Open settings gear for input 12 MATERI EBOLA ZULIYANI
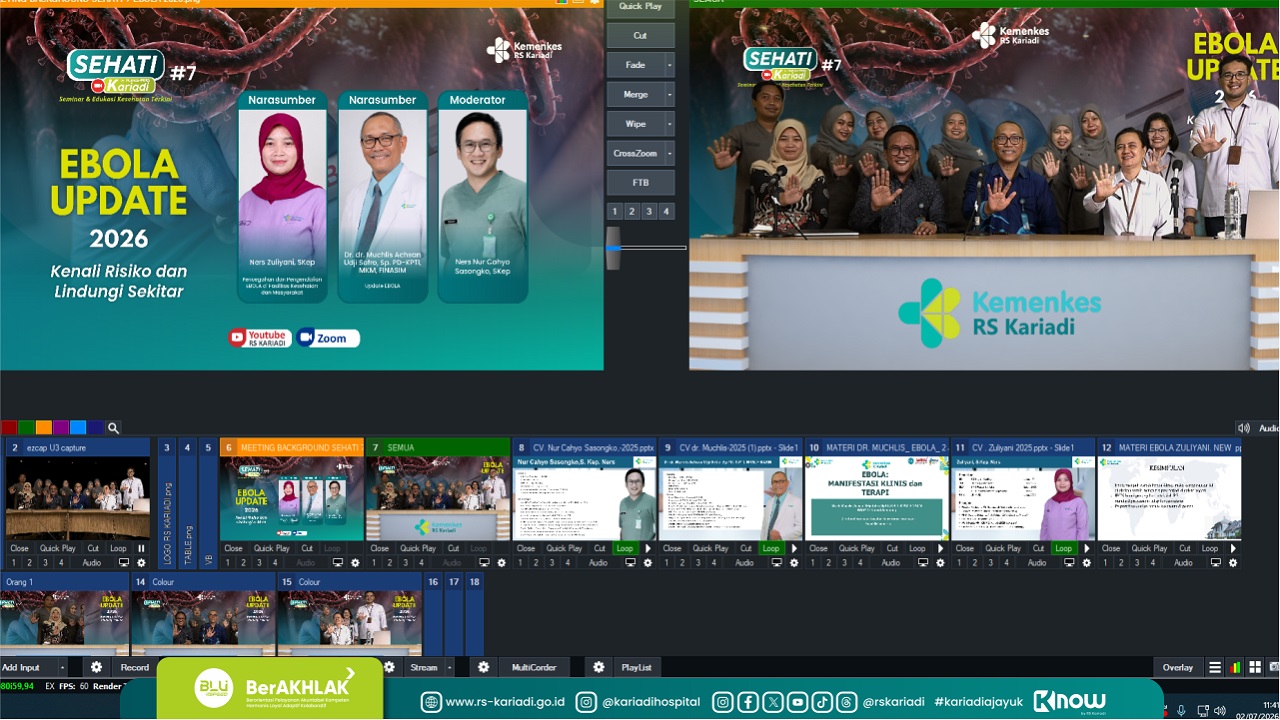Screen dimensions: 1280x720 pyautogui.click(x=1232, y=563)
